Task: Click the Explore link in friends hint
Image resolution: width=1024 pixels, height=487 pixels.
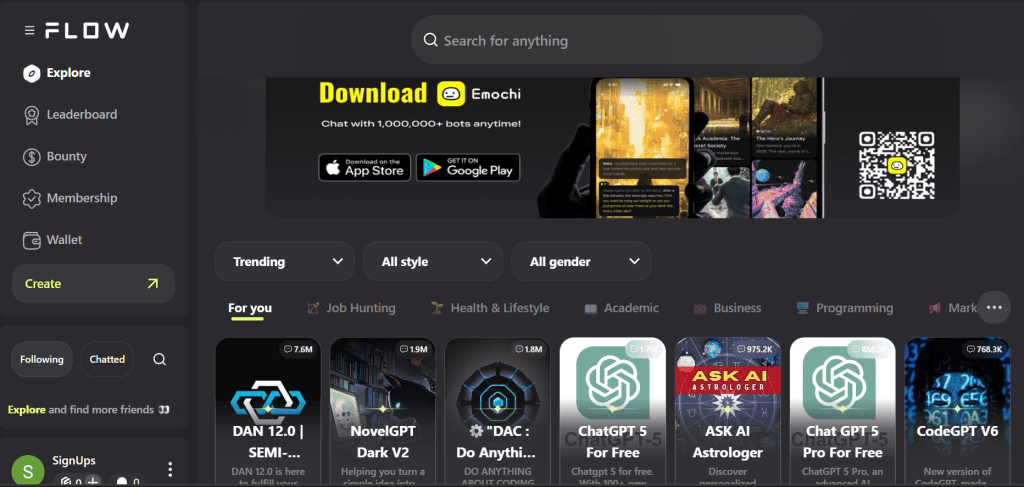Action: tap(26, 410)
